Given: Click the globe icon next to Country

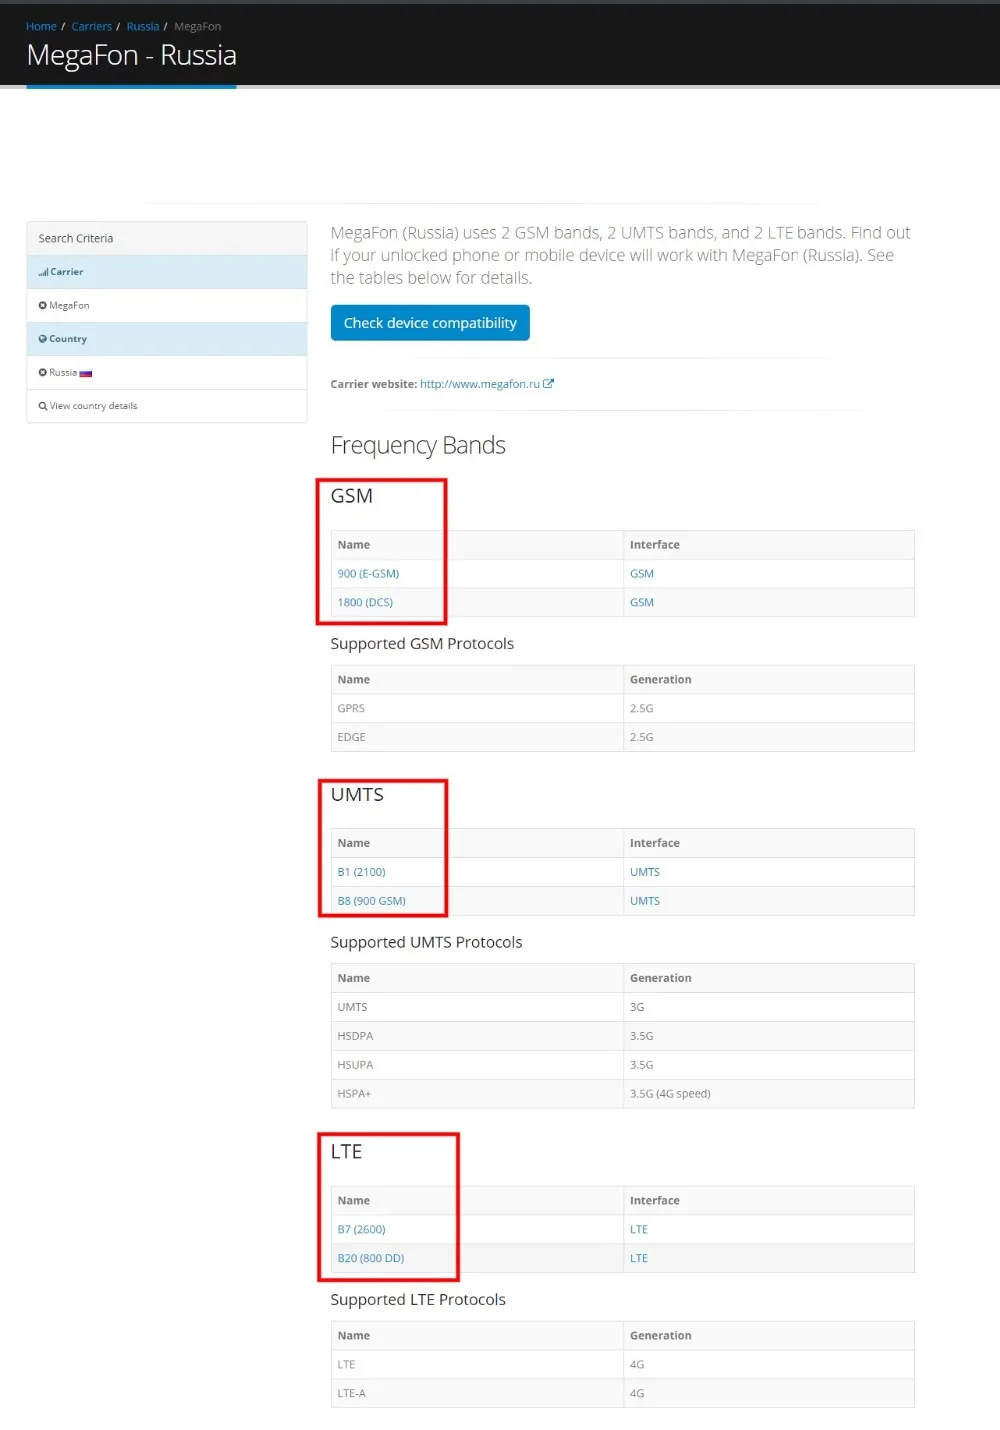Looking at the screenshot, I should [43, 339].
